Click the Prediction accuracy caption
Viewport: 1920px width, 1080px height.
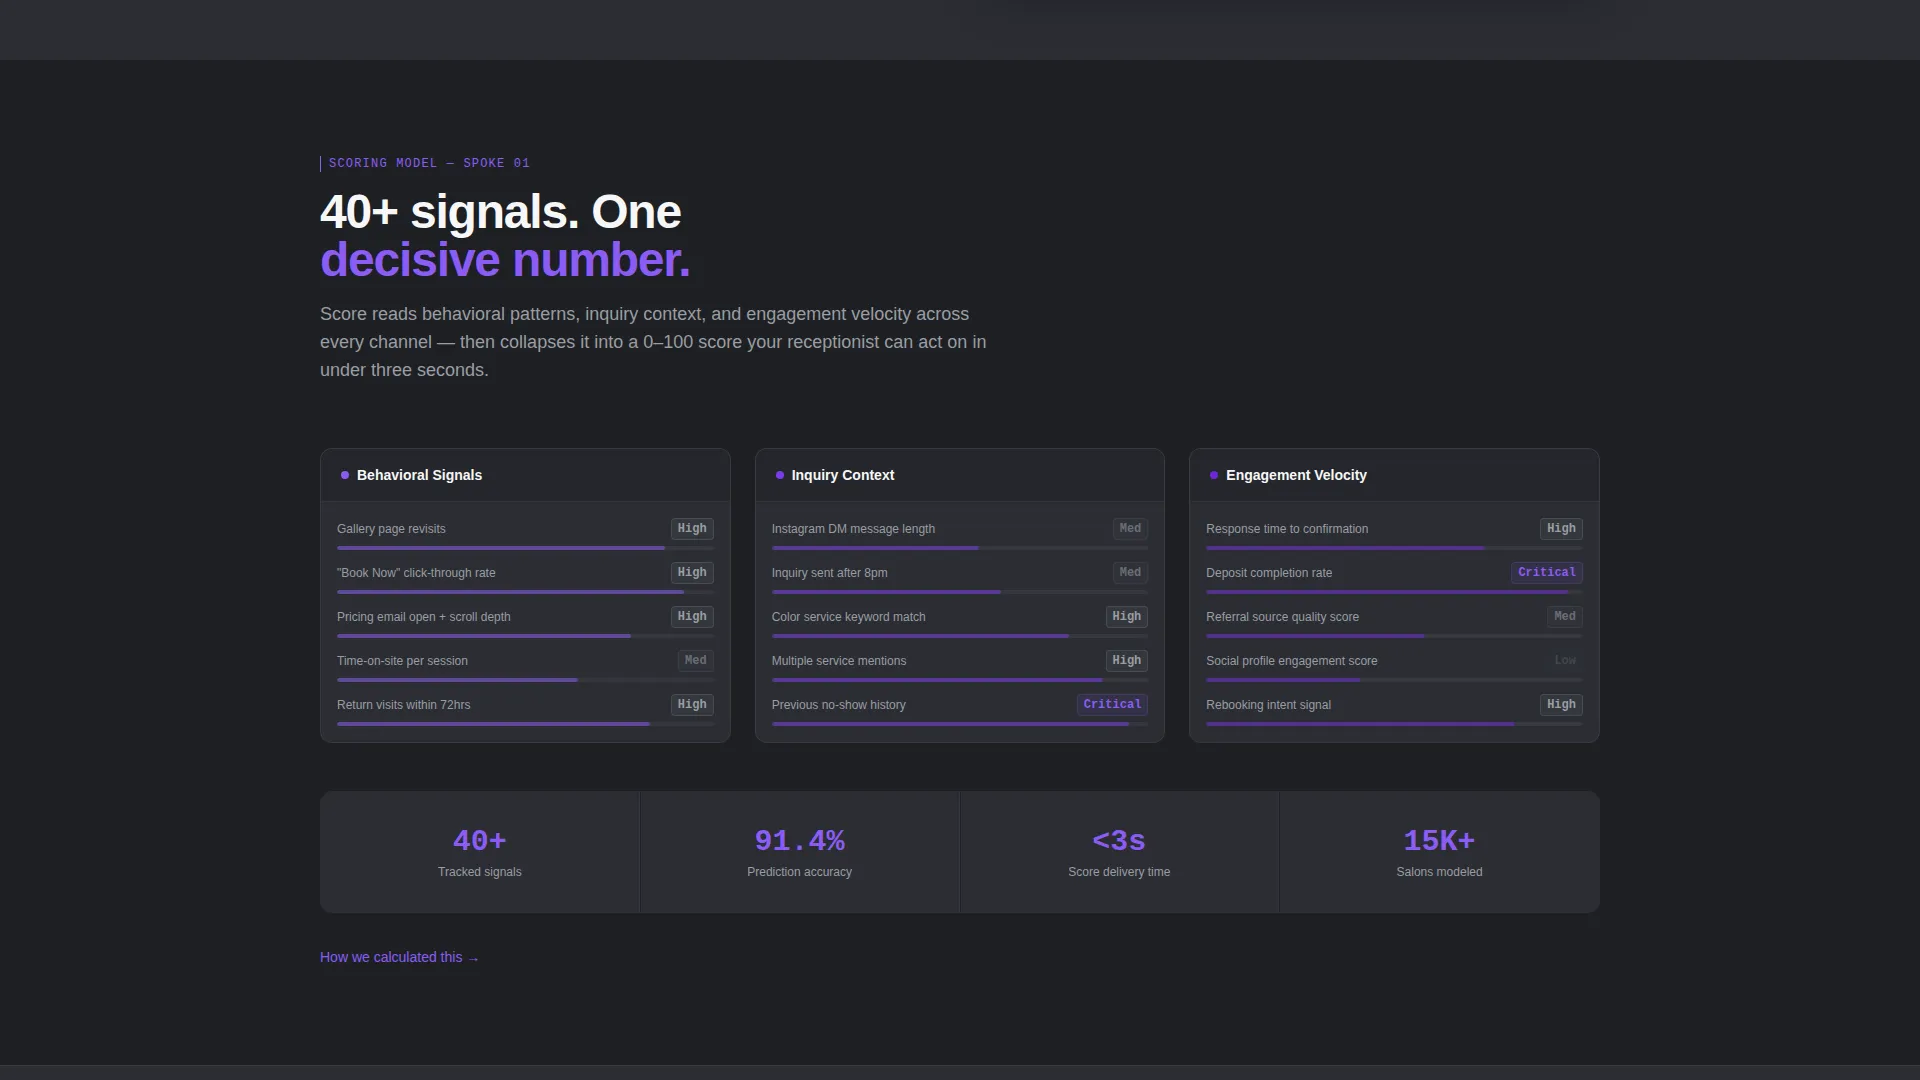[799, 872]
